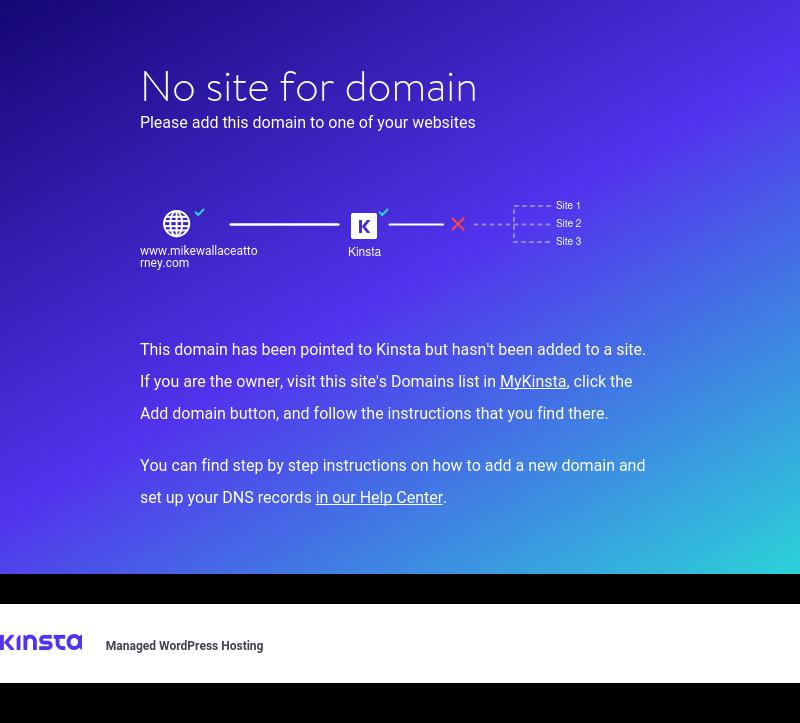Click the Kinsta logo in the footer

(x=41, y=643)
